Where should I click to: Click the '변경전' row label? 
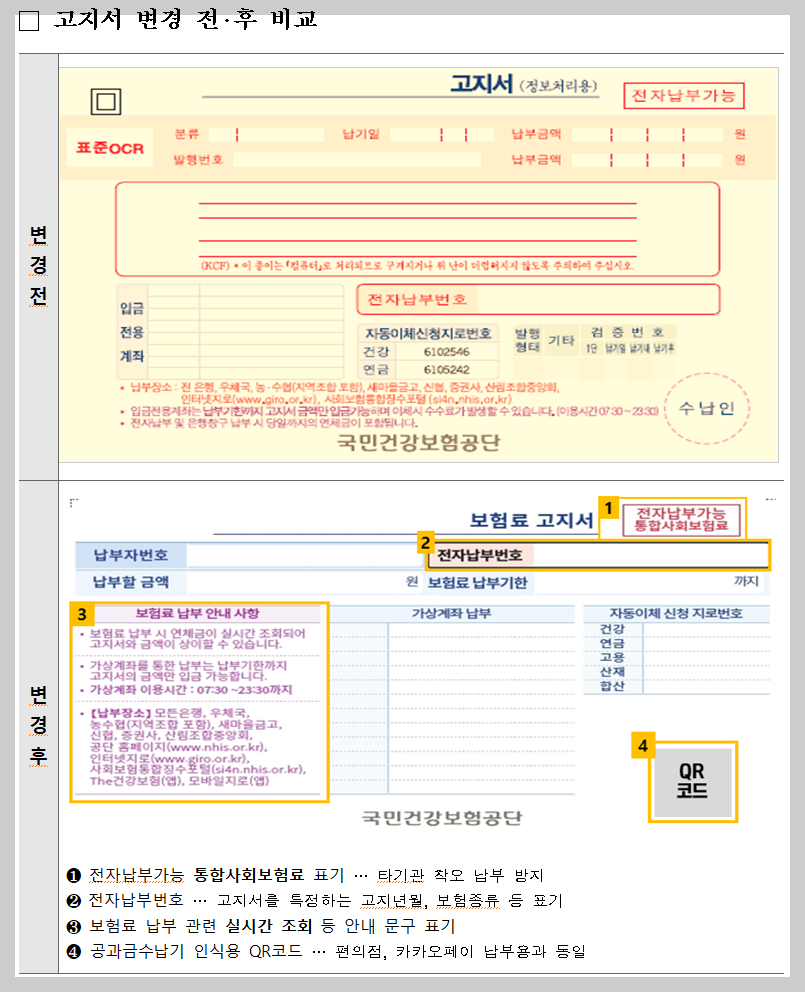39,266
